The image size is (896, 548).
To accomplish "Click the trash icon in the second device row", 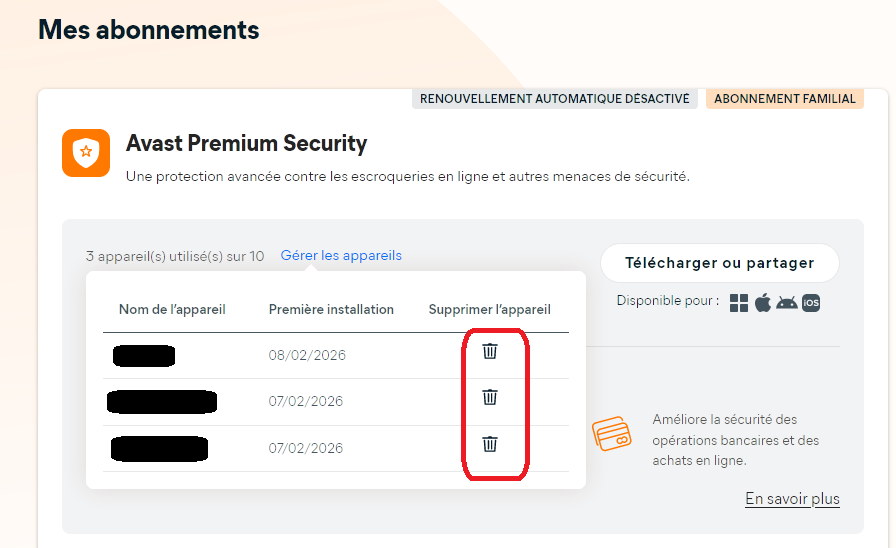I will [x=490, y=397].
